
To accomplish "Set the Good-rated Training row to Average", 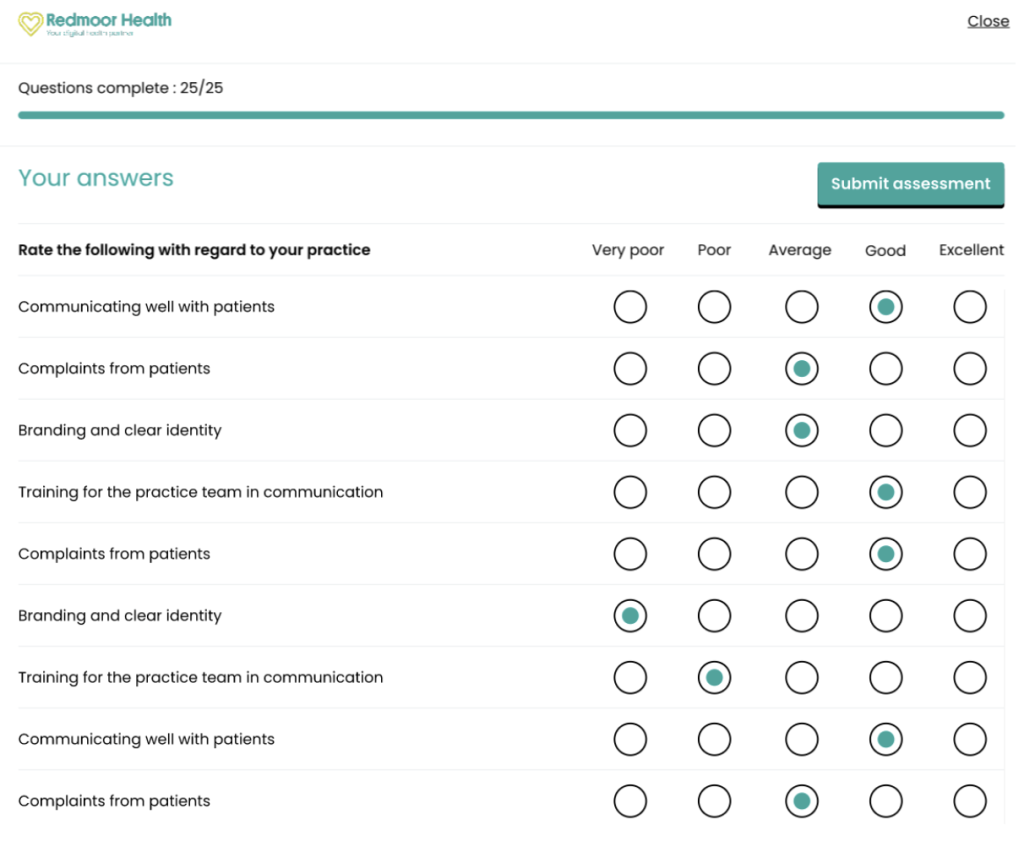I will (x=801, y=492).
